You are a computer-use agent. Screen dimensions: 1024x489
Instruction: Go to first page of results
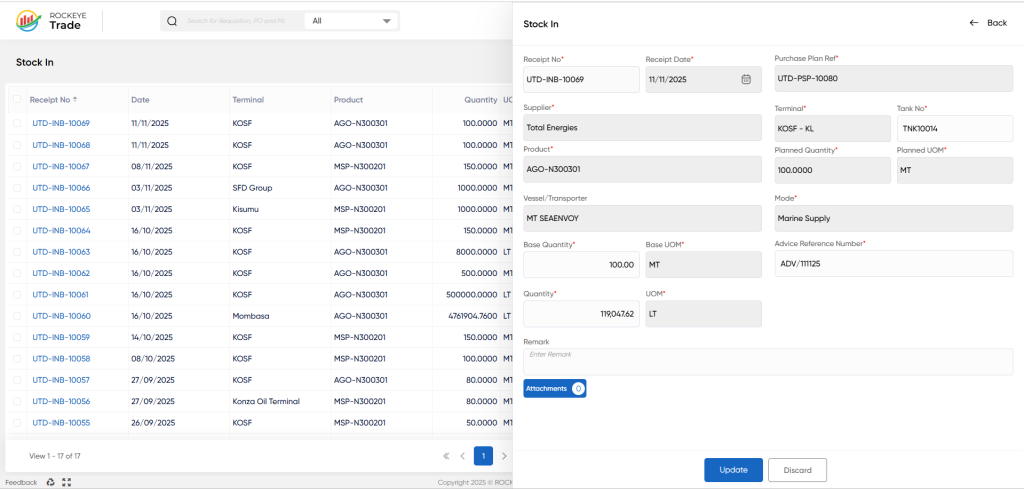[x=446, y=456]
